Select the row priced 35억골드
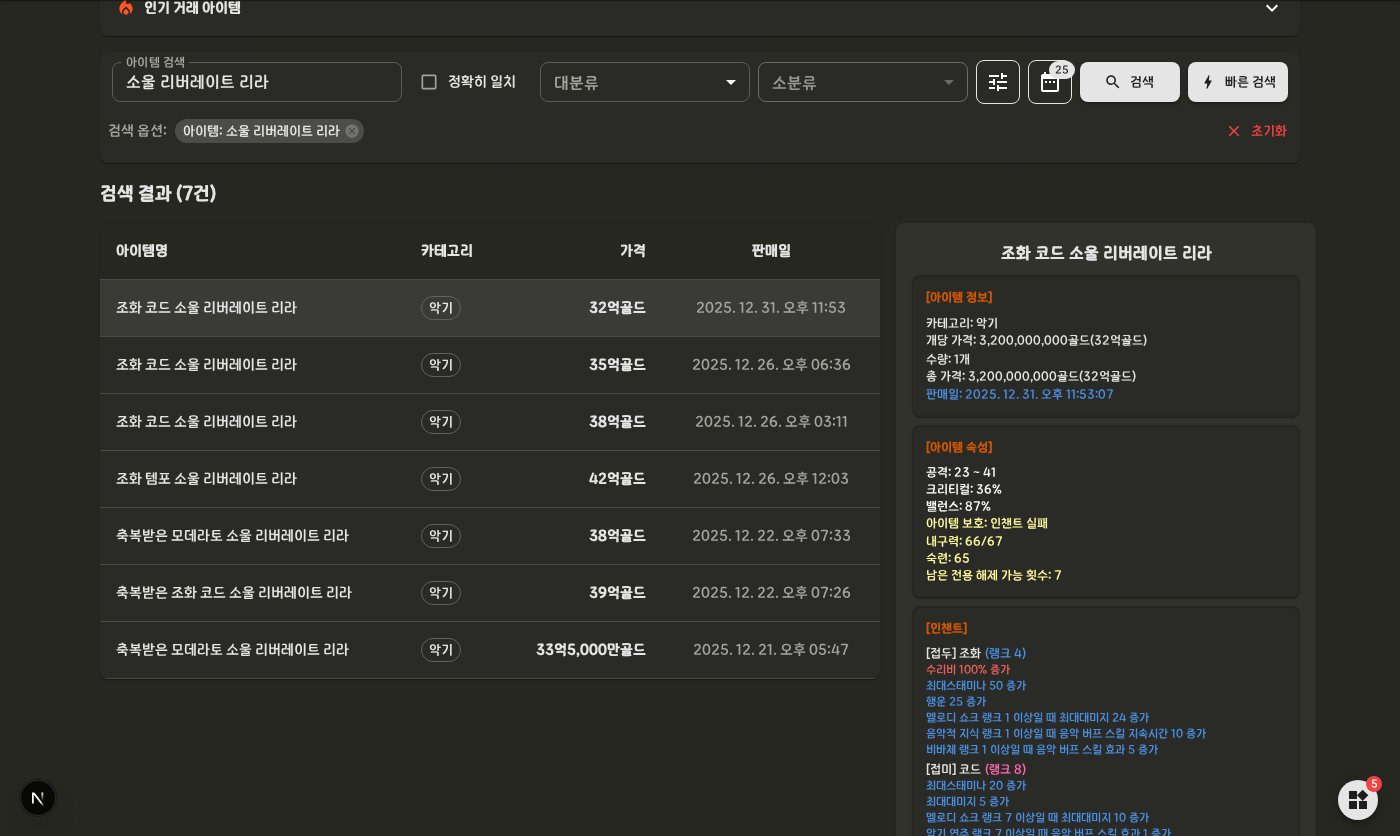This screenshot has height=836, width=1400. [490, 365]
